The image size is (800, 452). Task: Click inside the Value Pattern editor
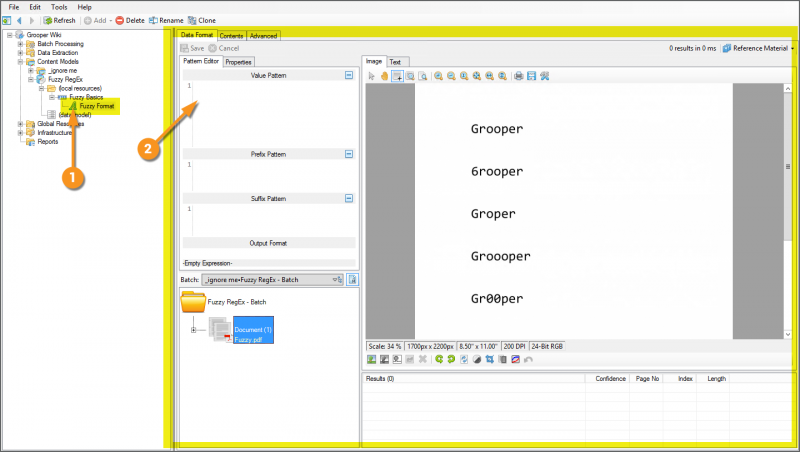coord(274,114)
